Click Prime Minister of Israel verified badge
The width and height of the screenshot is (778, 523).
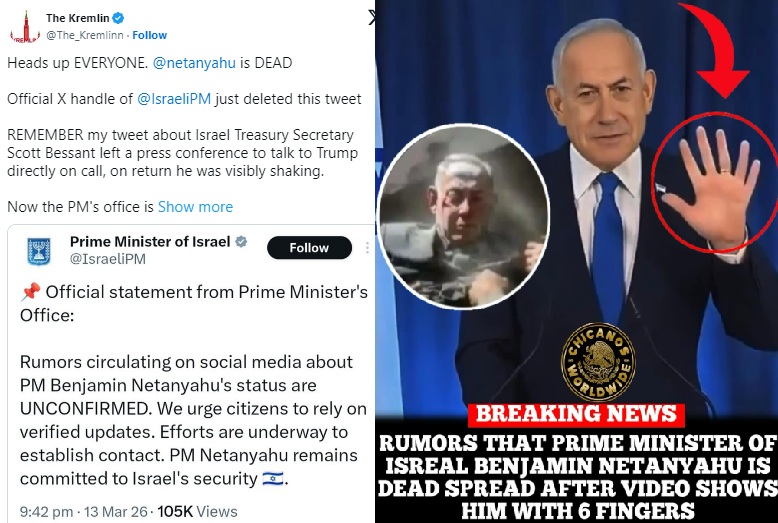pyautogui.click(x=241, y=242)
